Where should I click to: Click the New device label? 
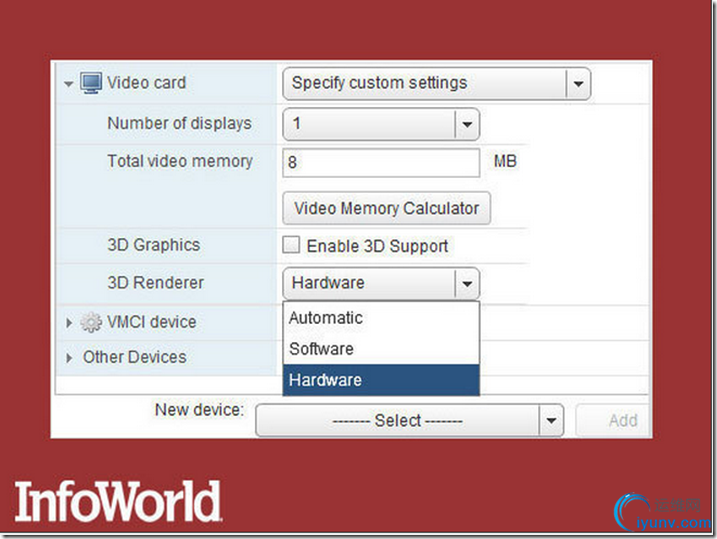(199, 410)
